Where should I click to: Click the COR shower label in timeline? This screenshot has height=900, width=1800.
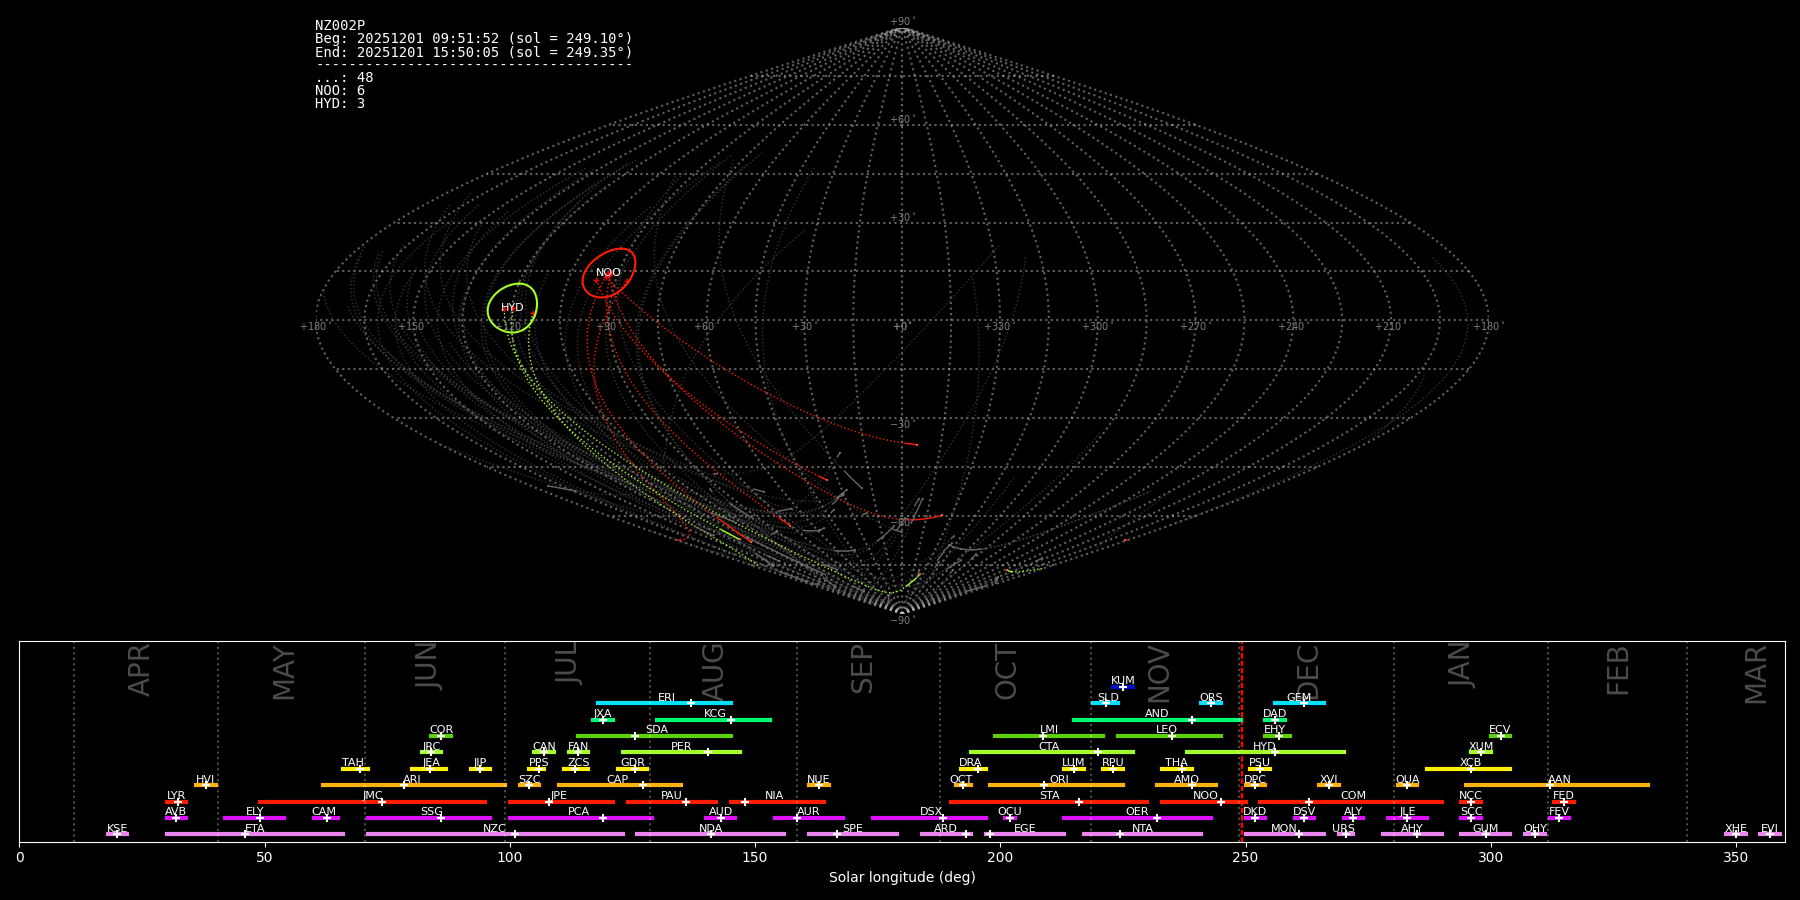coord(441,730)
